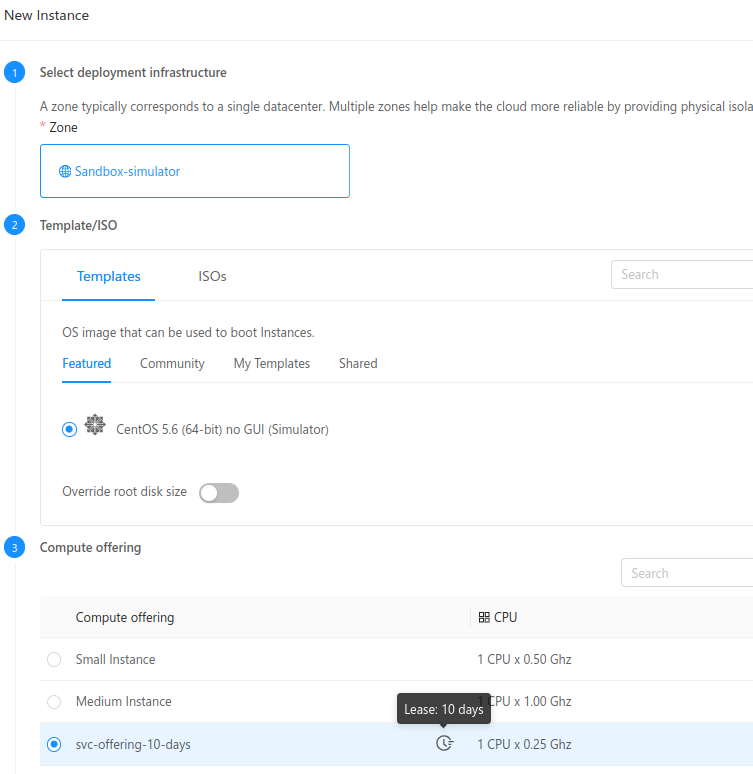Click step 1 circle indicator
The width and height of the screenshot is (753, 774).
(14, 72)
